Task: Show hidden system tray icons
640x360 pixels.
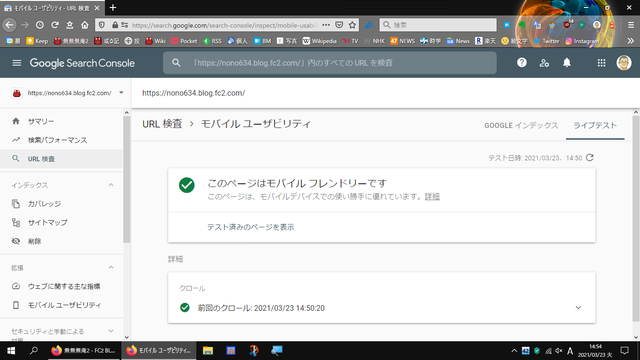Action: coord(514,351)
